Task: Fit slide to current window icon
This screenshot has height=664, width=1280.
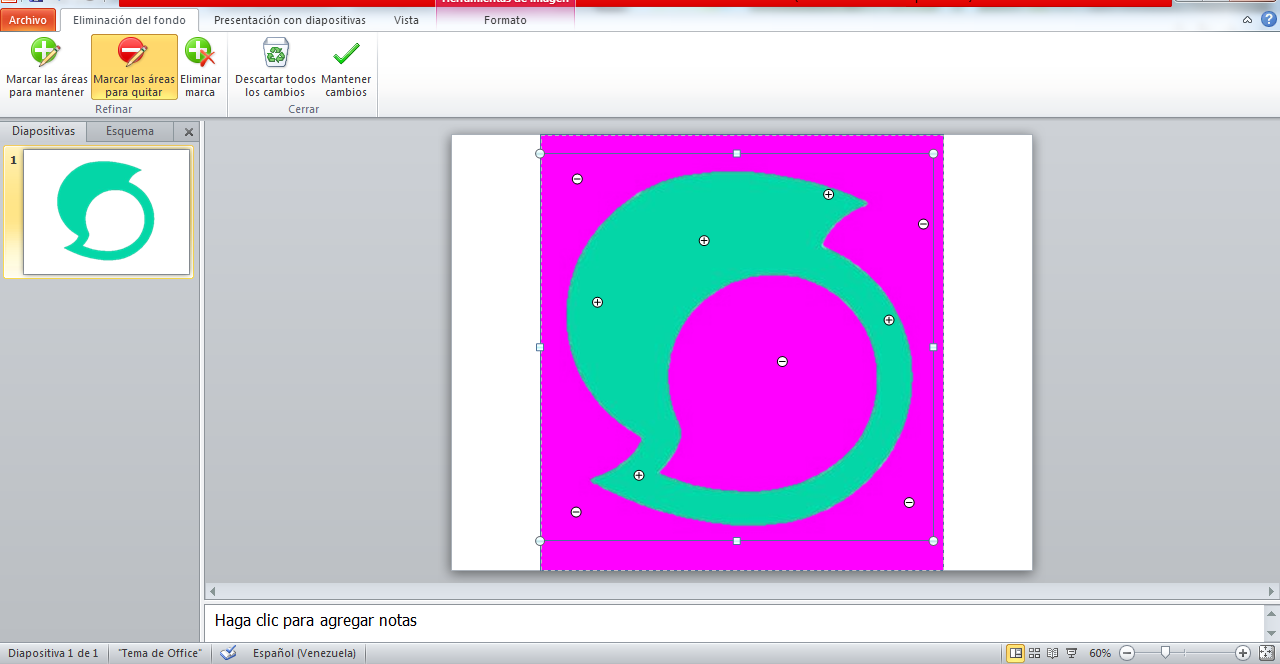Action: click(1265, 653)
